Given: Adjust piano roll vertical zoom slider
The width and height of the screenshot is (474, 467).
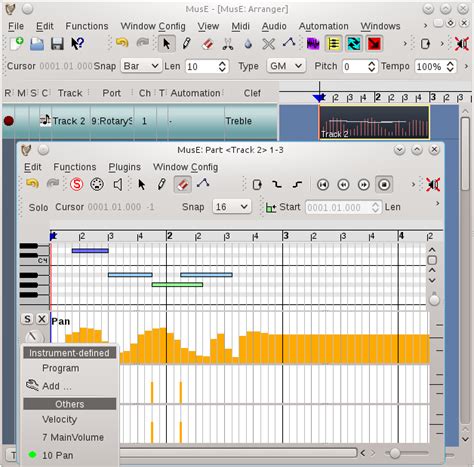Looking at the screenshot, I should tap(434, 299).
